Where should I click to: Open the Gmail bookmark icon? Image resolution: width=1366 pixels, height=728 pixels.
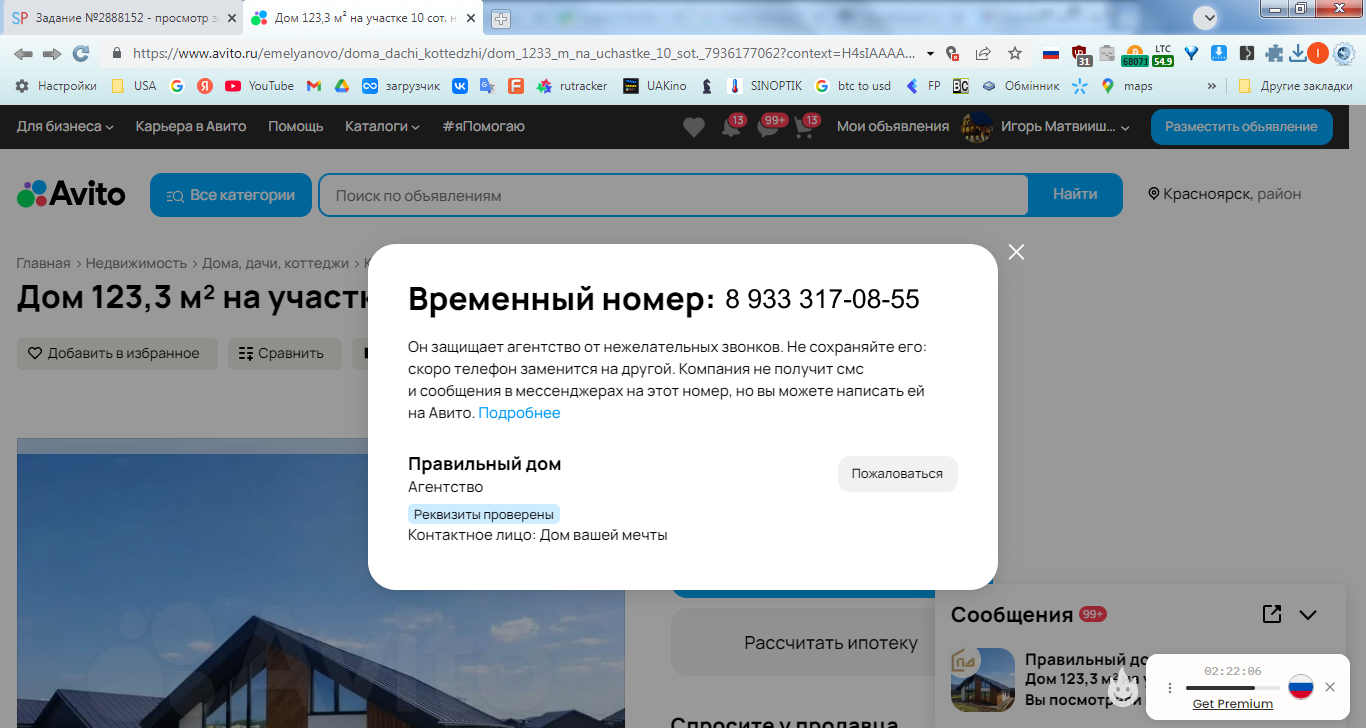(x=314, y=86)
